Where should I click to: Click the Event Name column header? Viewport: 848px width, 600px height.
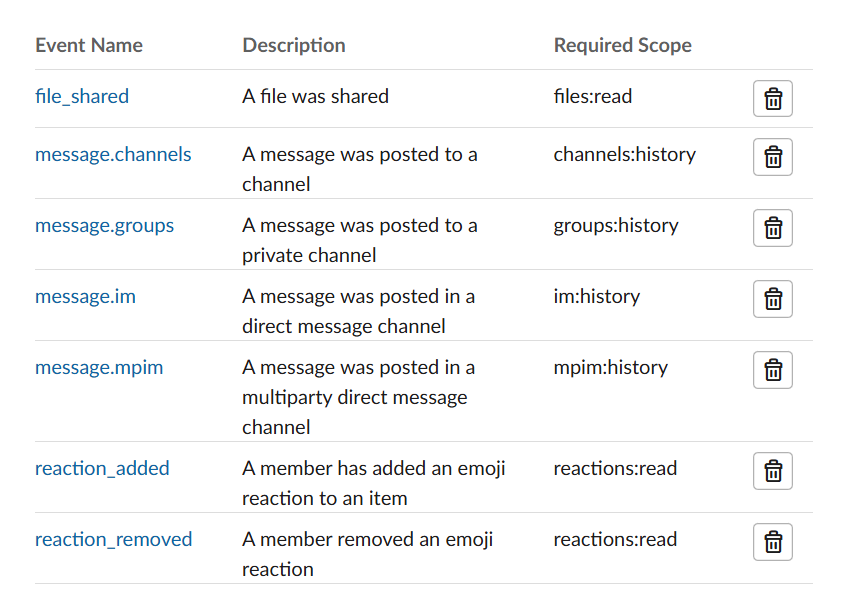coord(89,45)
